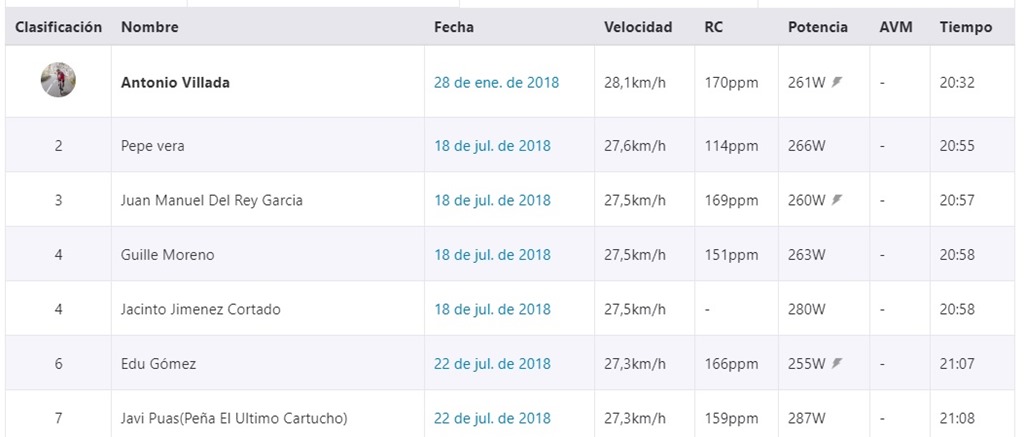Click the power meter icon beside 260W
The image size is (1024, 437).
tap(837, 200)
